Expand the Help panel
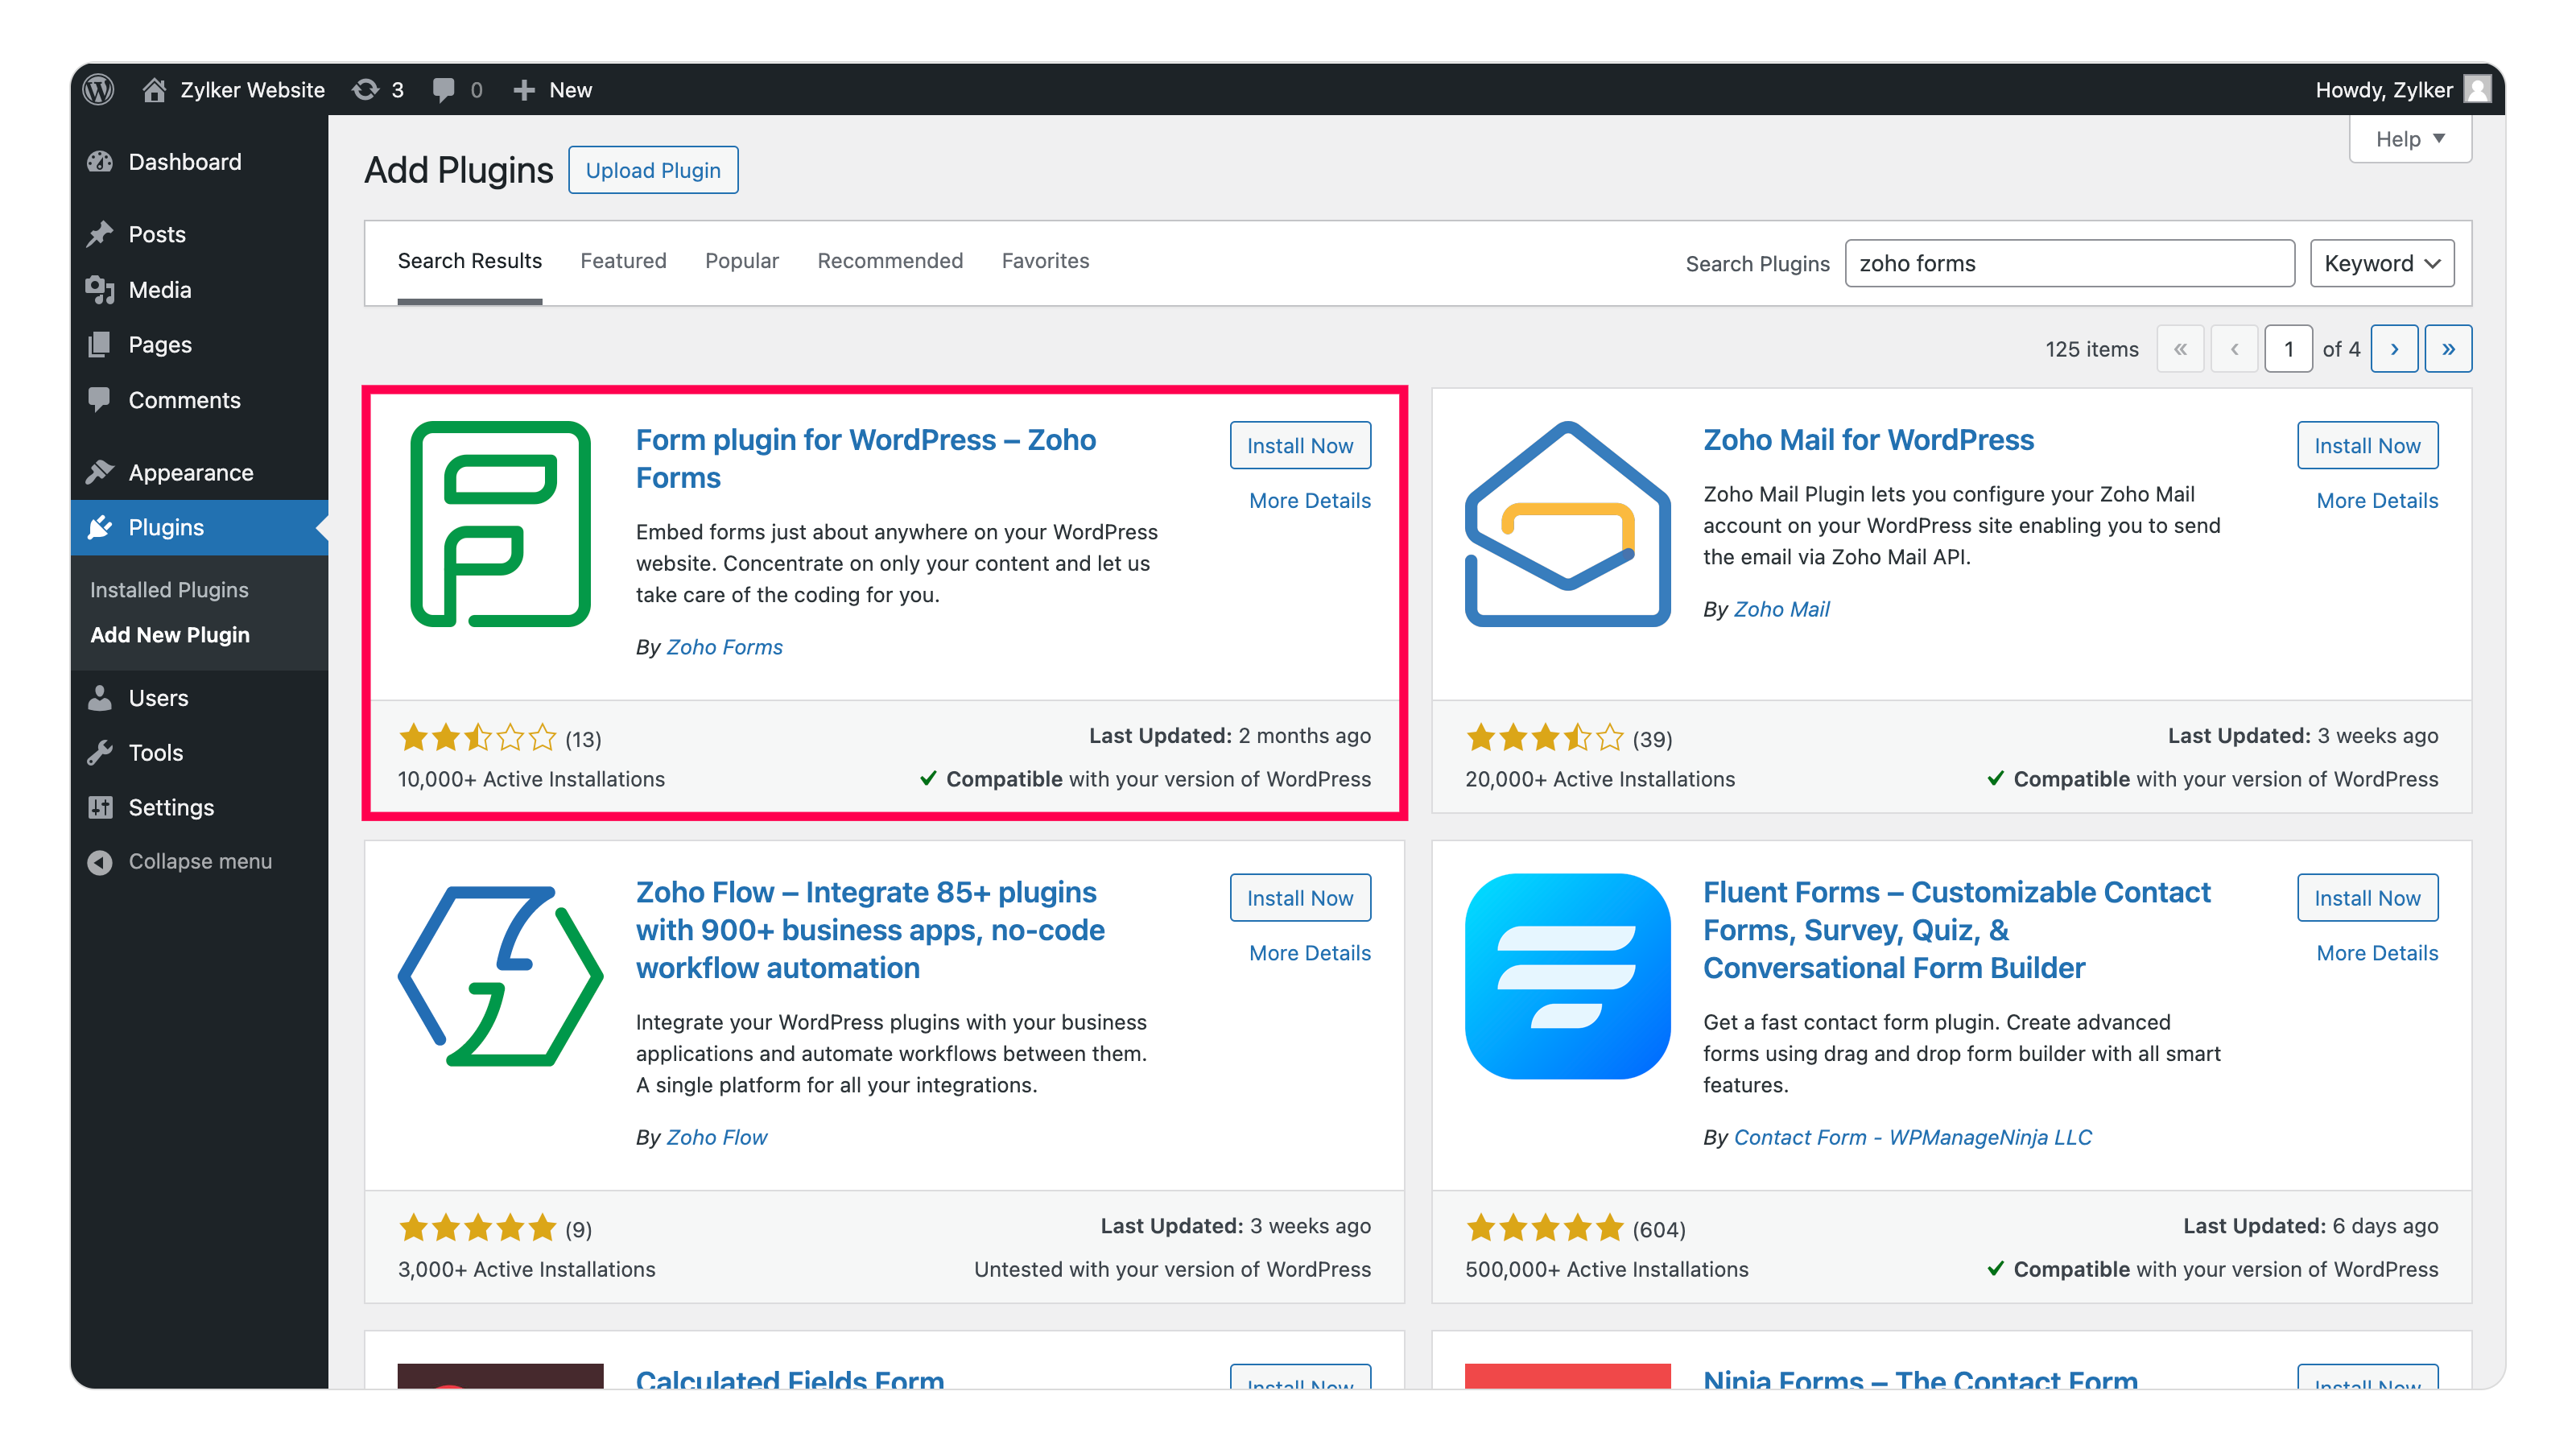2576x1449 pixels. pyautogui.click(x=2409, y=139)
